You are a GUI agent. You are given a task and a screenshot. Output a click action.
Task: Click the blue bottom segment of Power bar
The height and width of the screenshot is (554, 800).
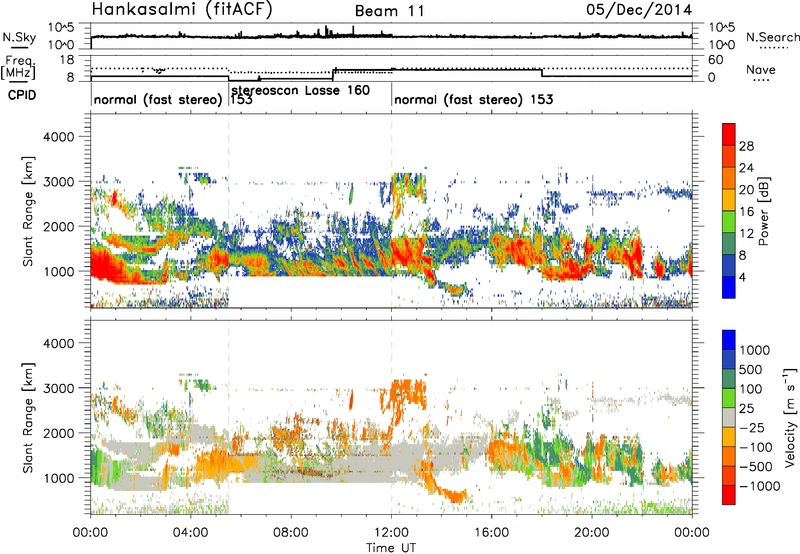(x=729, y=287)
